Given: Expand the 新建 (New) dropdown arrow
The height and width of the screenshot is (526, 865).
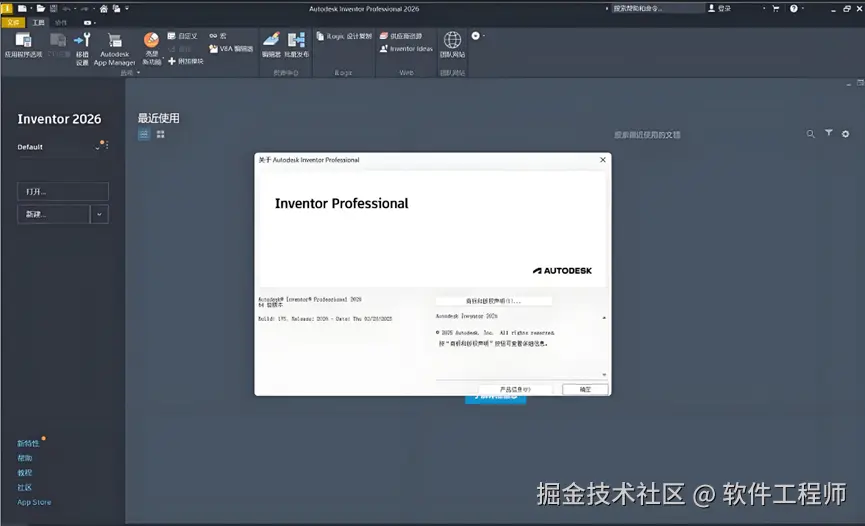Looking at the screenshot, I should (99, 214).
